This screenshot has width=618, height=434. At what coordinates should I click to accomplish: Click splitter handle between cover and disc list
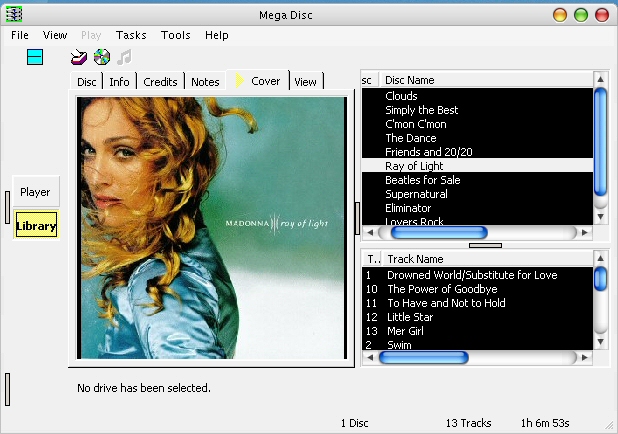tap(357, 218)
